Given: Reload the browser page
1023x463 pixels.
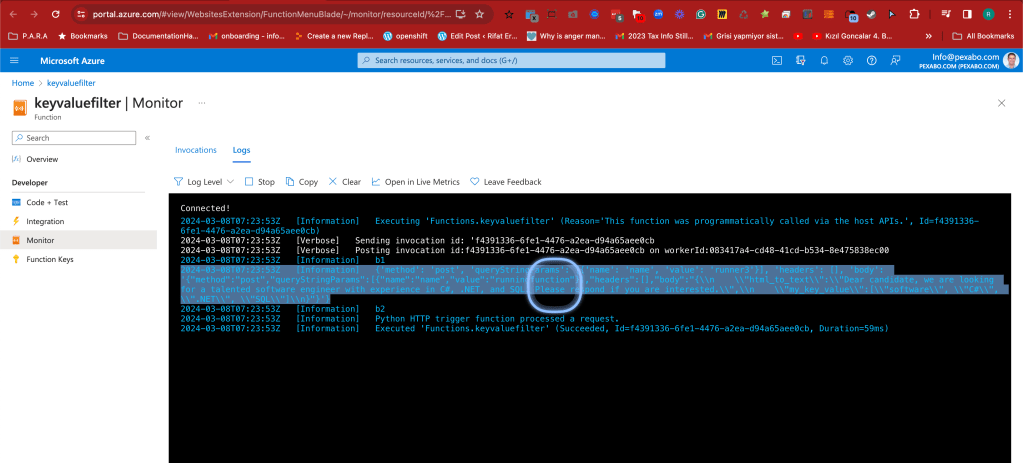Looking at the screenshot, I should point(55,14).
